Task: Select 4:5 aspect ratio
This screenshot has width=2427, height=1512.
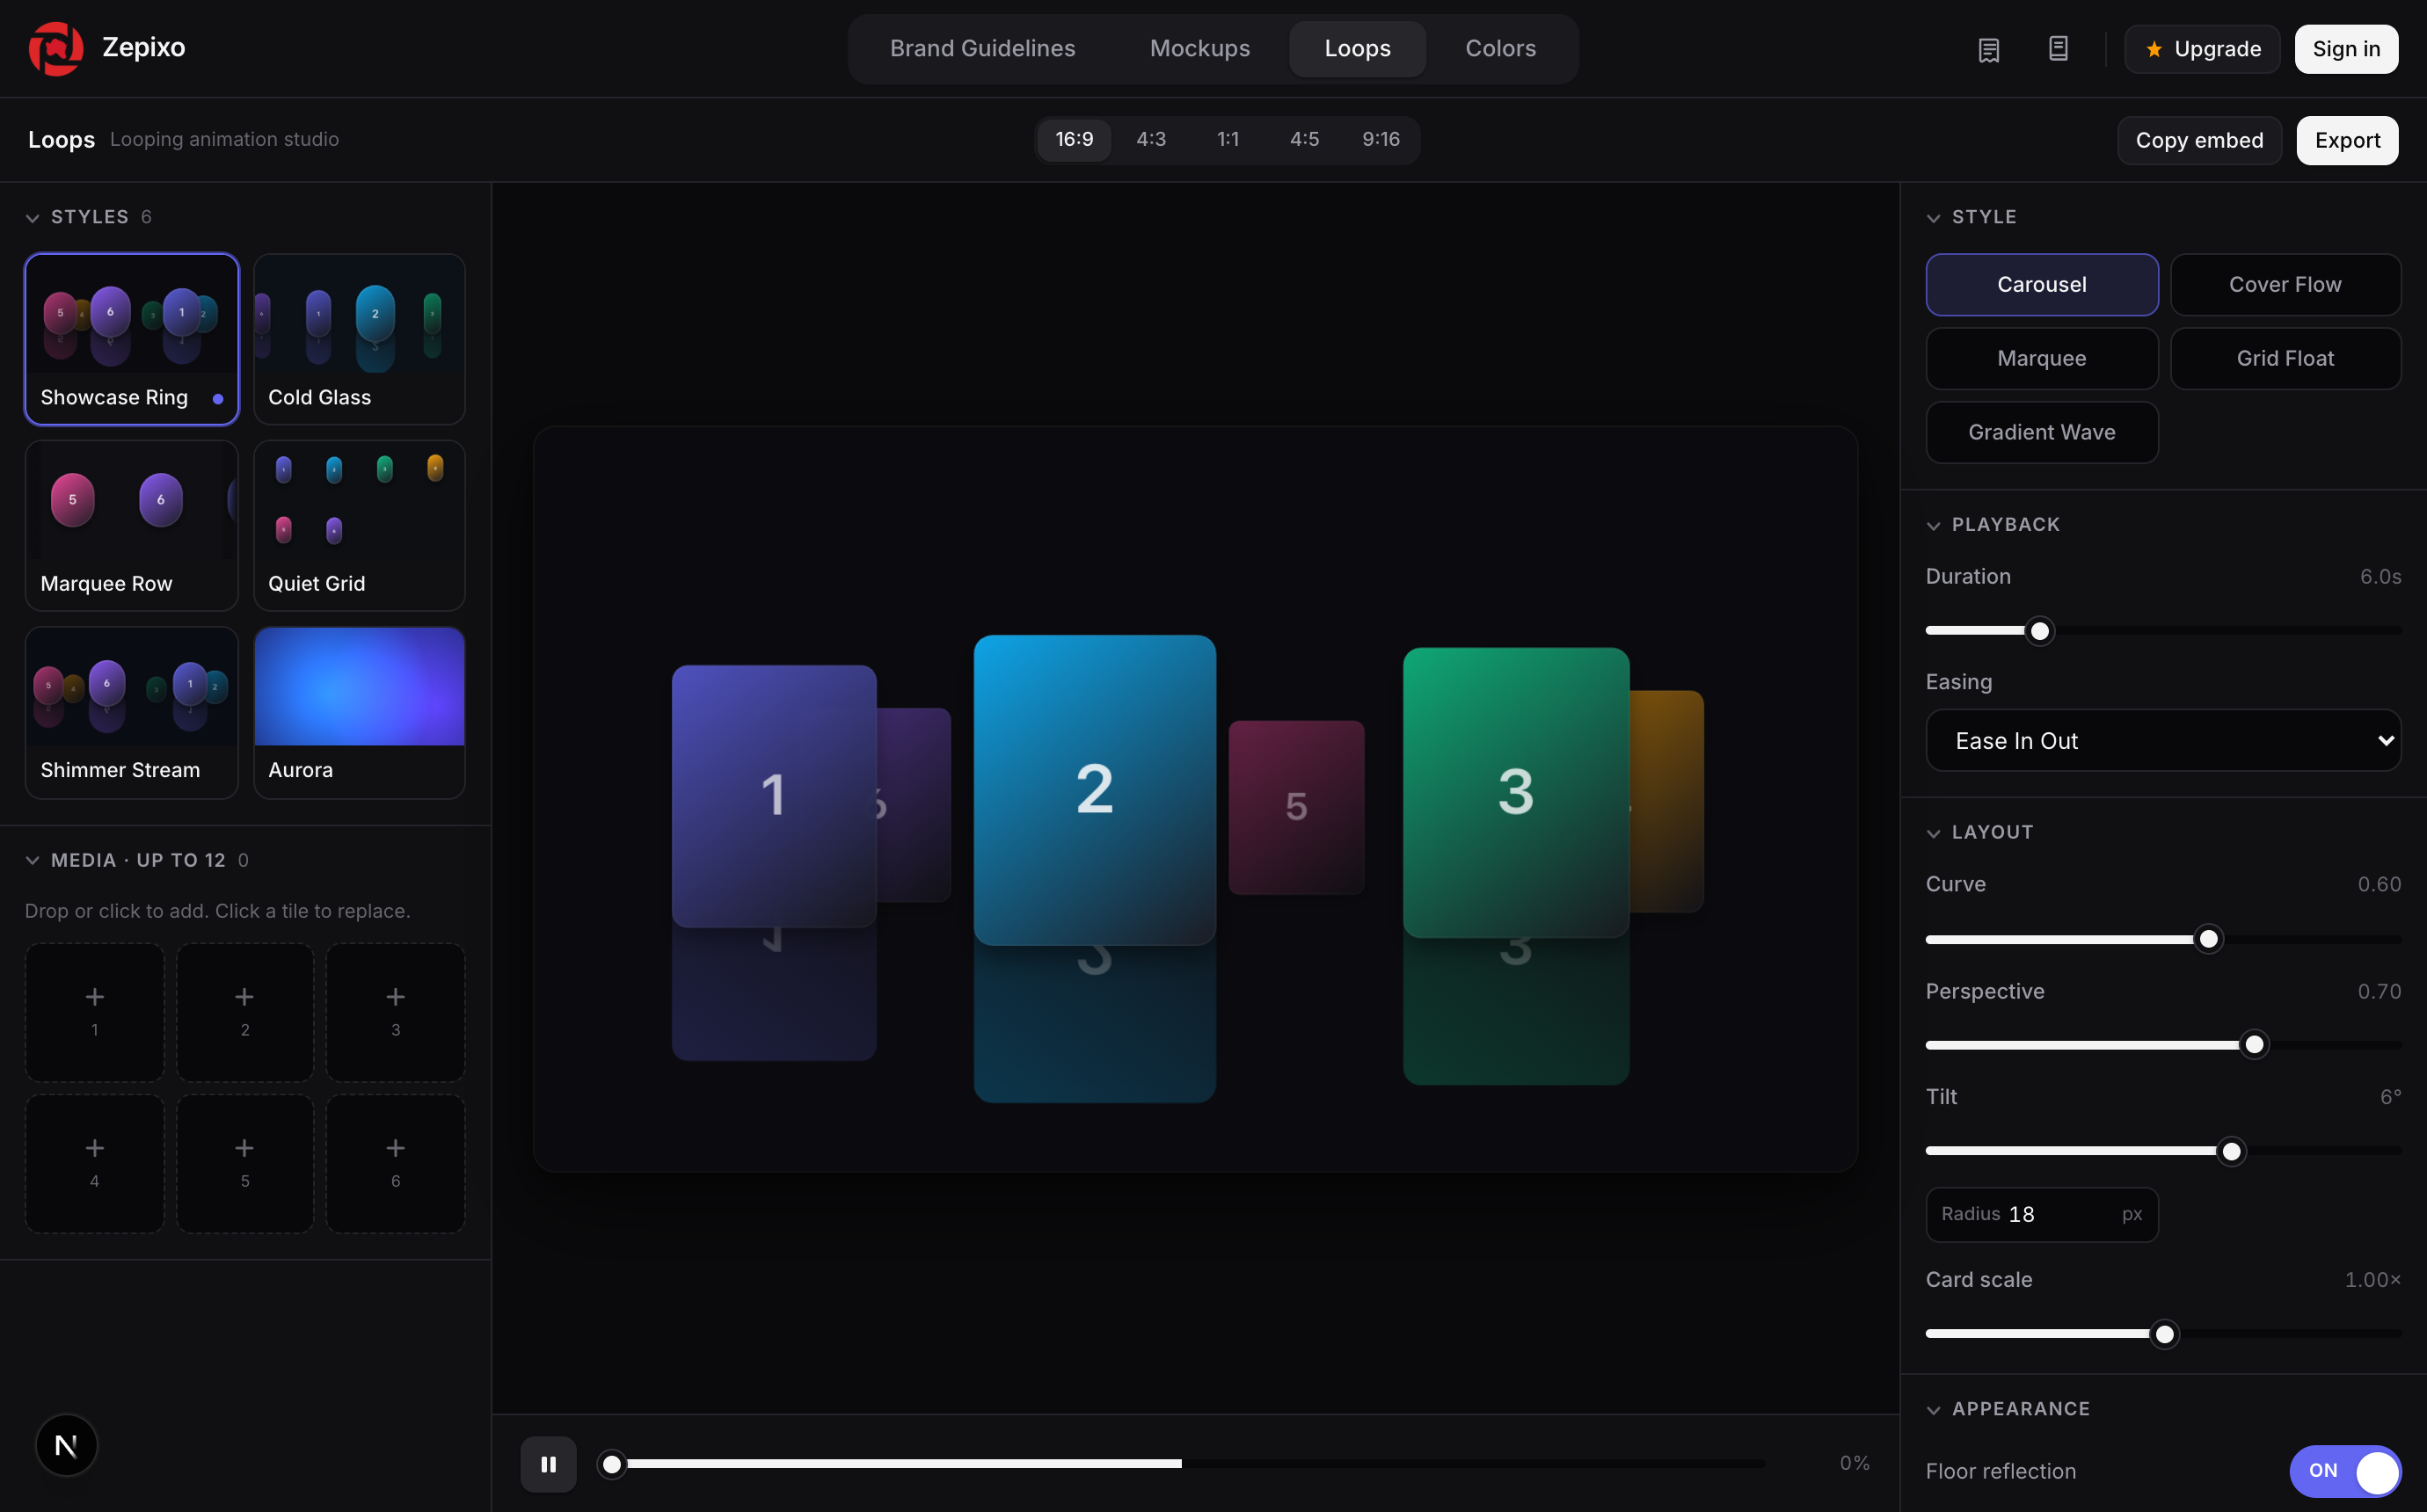Action: 1304,139
